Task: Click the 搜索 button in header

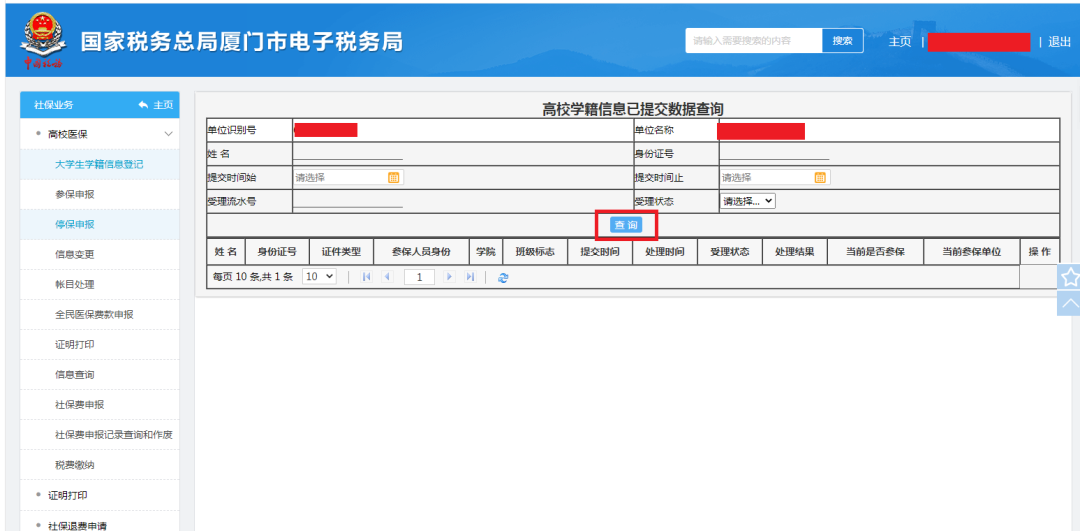Action: tap(842, 41)
